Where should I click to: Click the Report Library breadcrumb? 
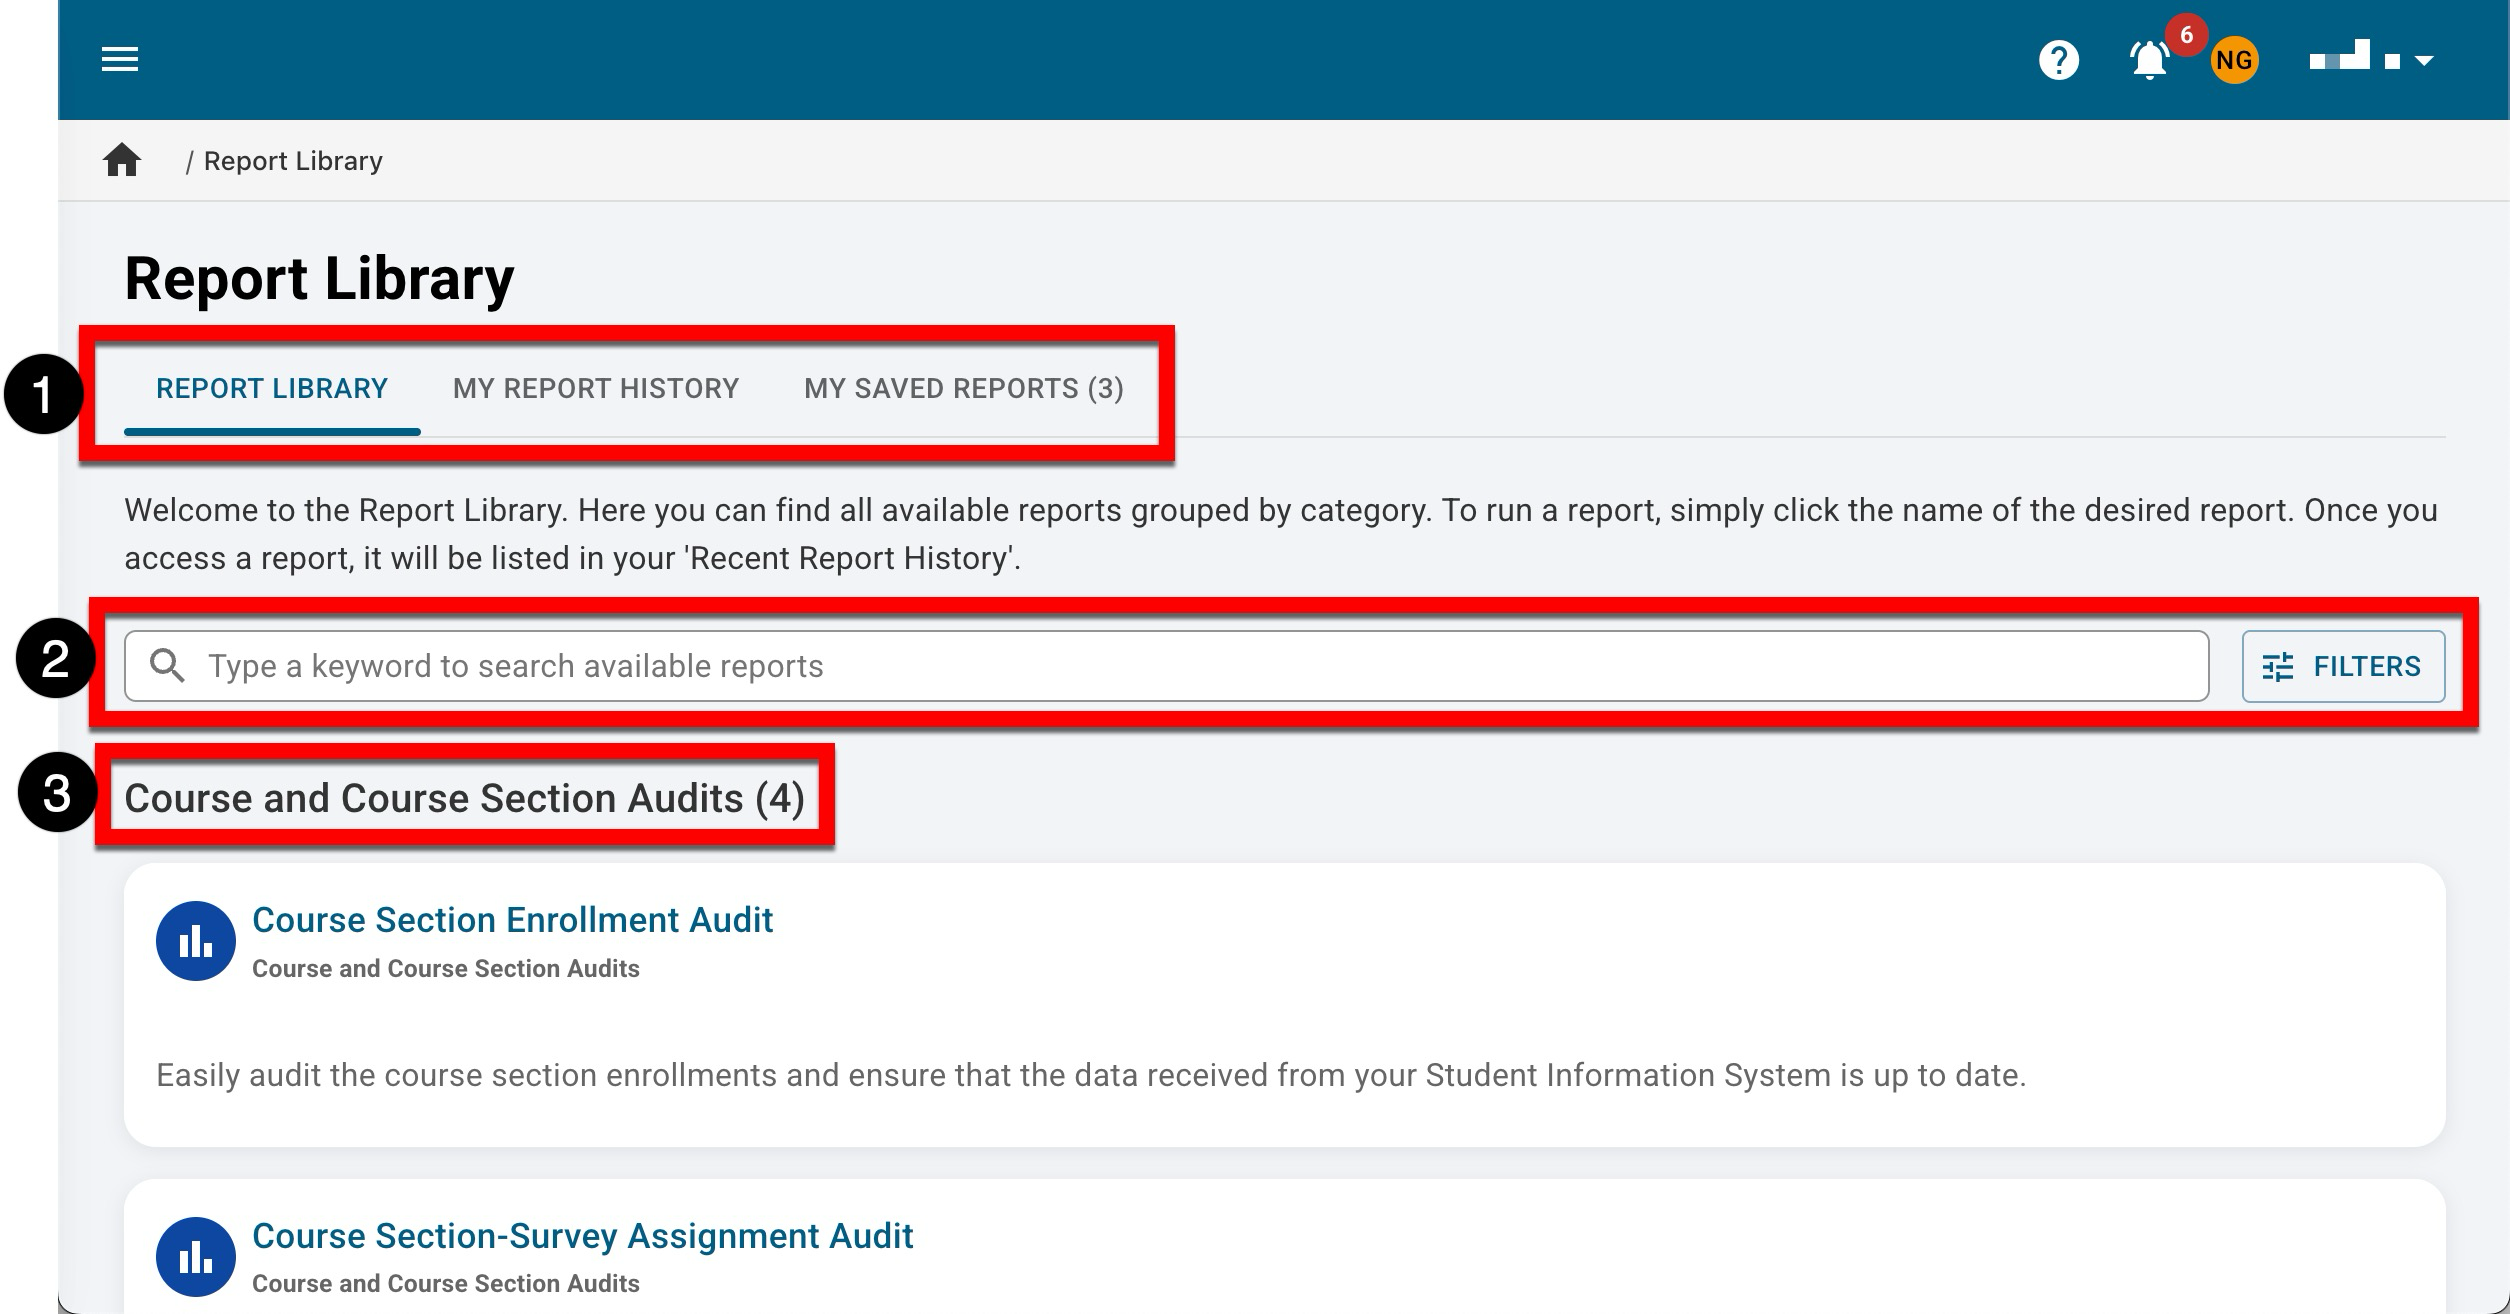click(x=293, y=161)
